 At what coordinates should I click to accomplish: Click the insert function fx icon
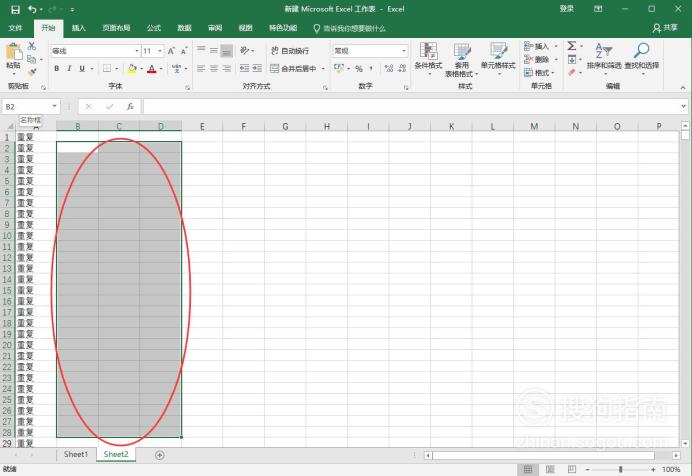pos(130,107)
